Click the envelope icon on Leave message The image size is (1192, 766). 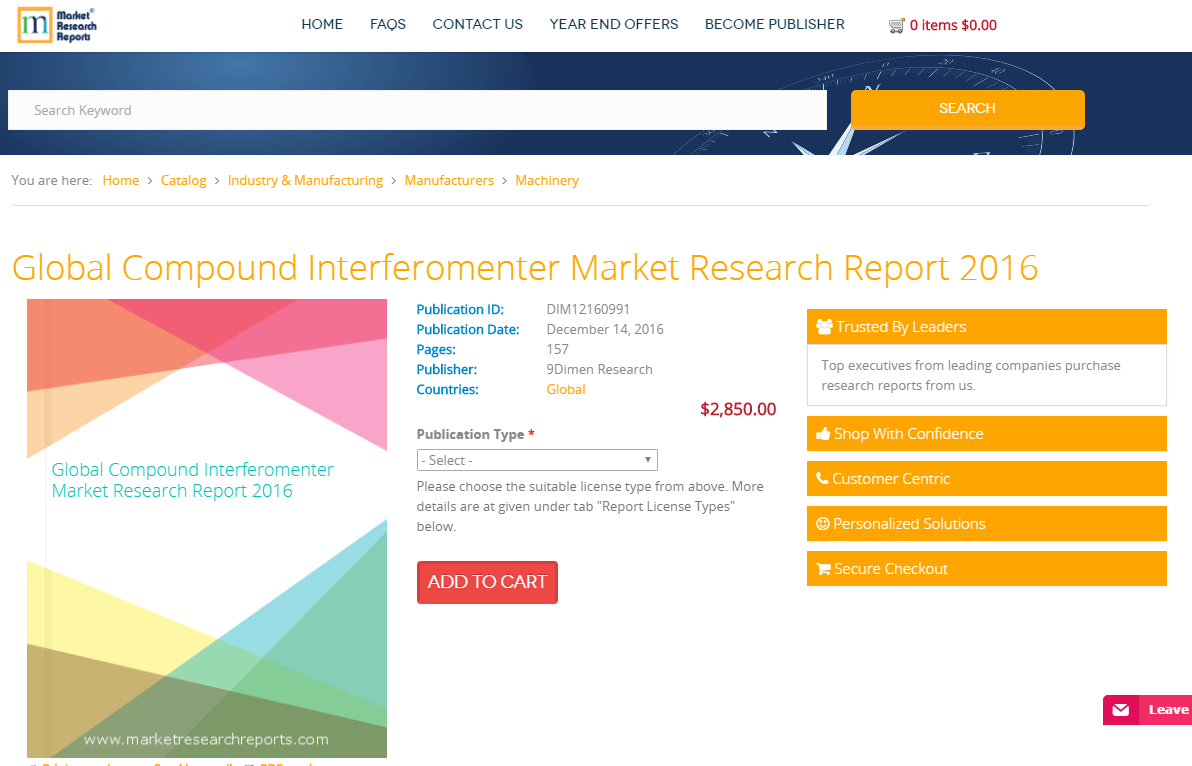click(1121, 710)
